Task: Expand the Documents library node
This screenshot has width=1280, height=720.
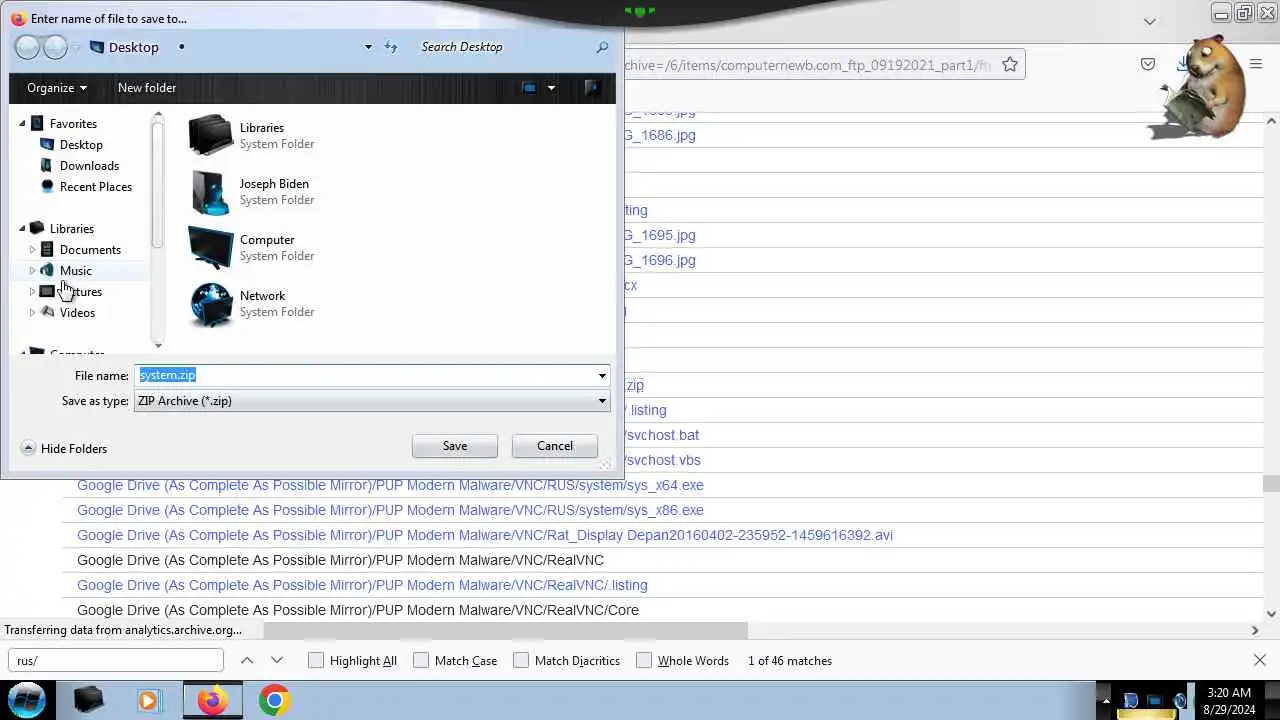Action: click(32, 250)
